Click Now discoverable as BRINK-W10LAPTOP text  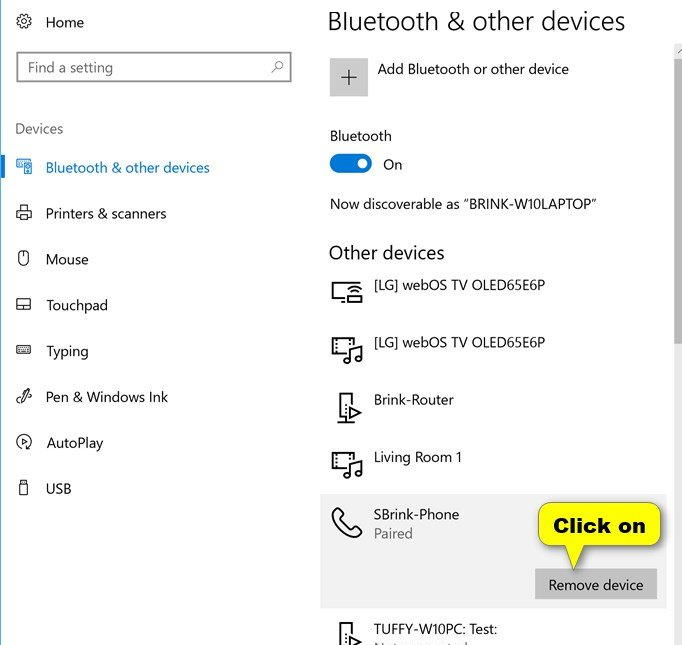(463, 204)
